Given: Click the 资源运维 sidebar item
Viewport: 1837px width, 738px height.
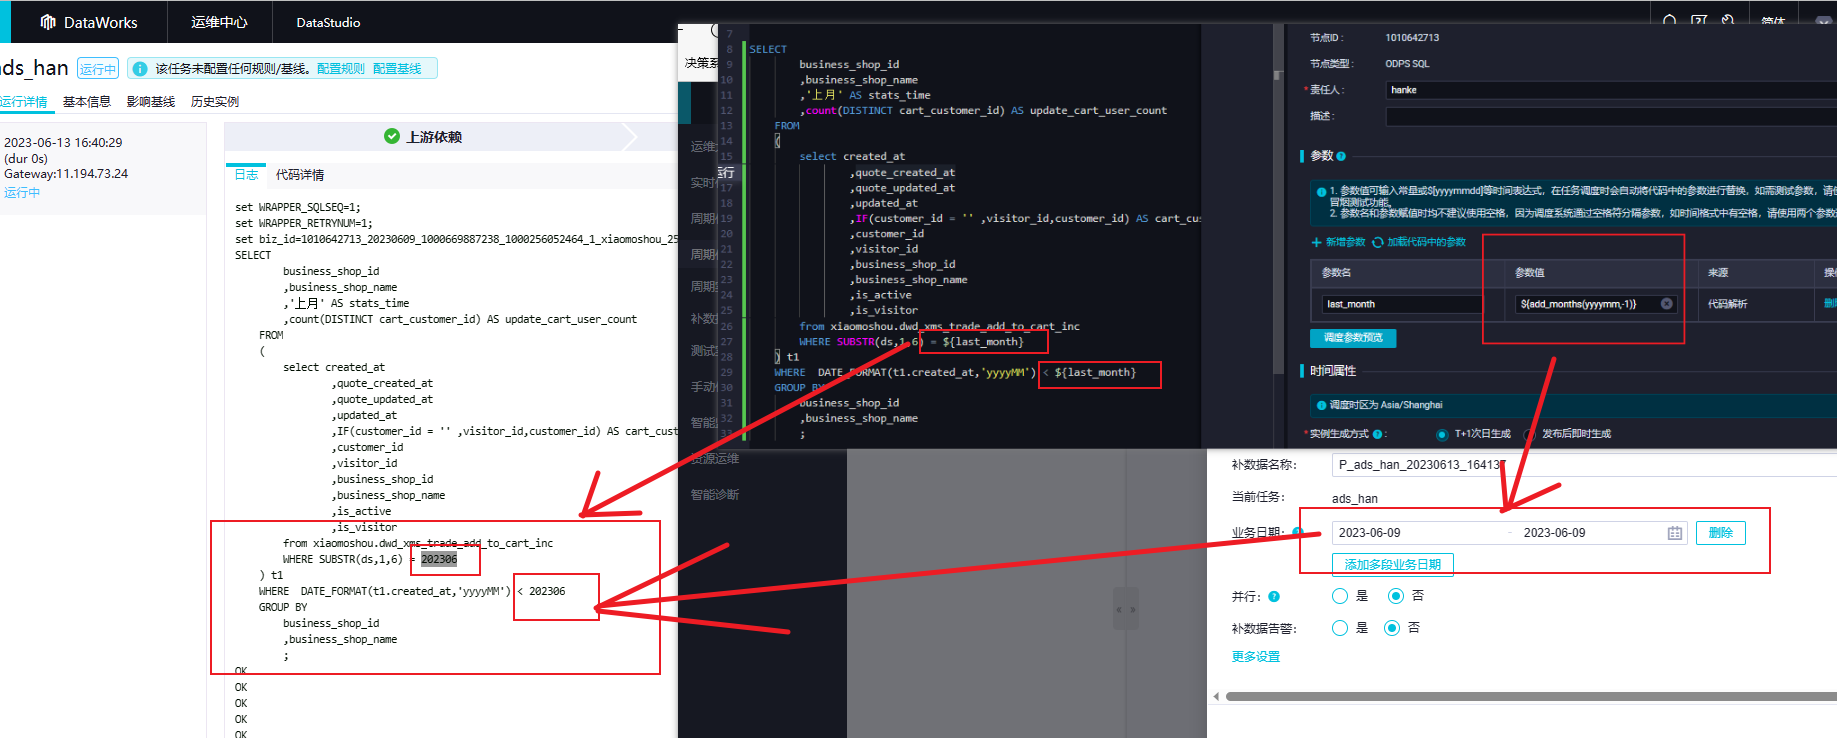Looking at the screenshot, I should point(715,459).
